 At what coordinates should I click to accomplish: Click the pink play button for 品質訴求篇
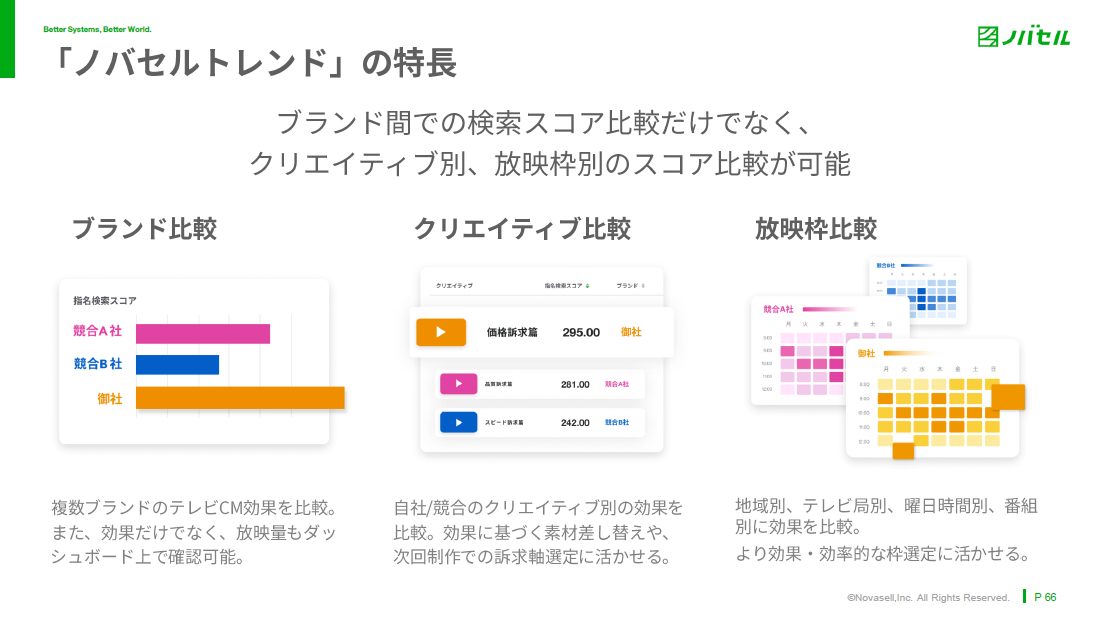(458, 384)
